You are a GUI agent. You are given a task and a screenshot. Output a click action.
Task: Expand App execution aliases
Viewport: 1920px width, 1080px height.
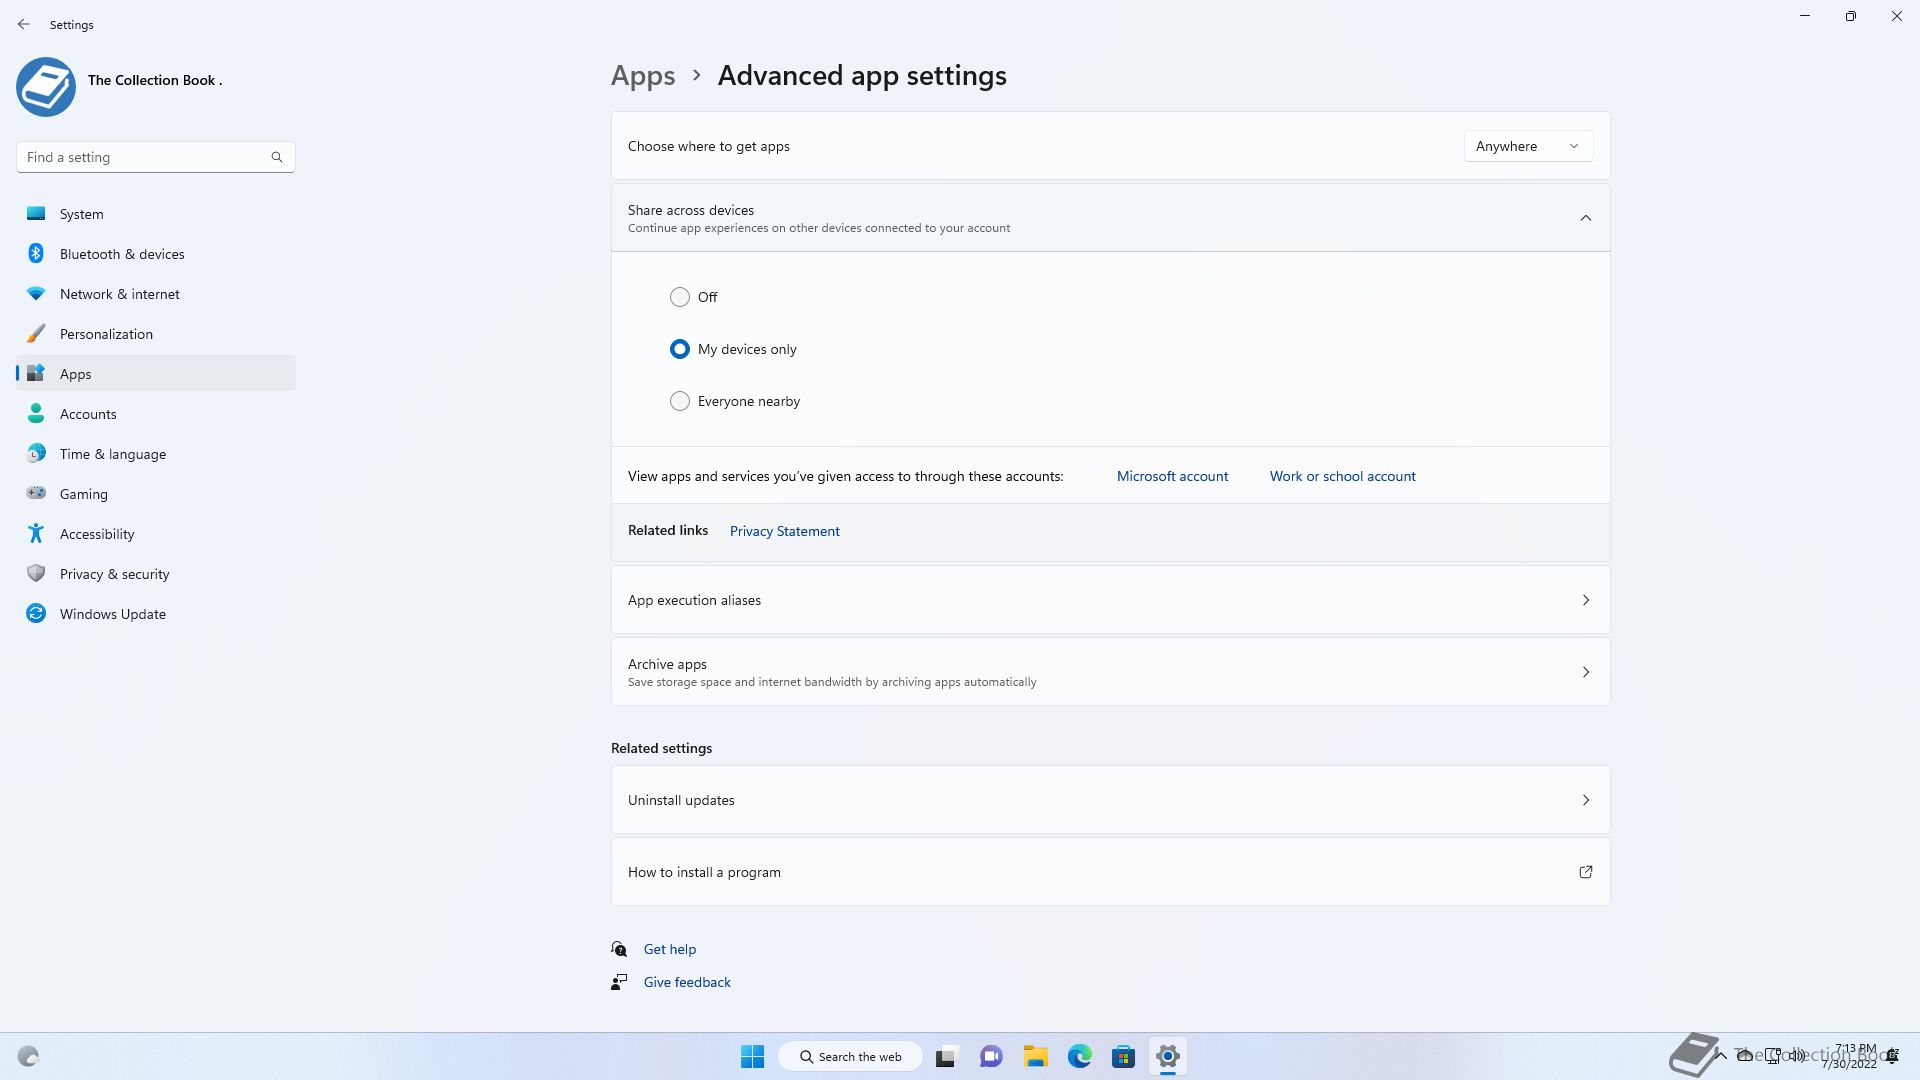1110,600
